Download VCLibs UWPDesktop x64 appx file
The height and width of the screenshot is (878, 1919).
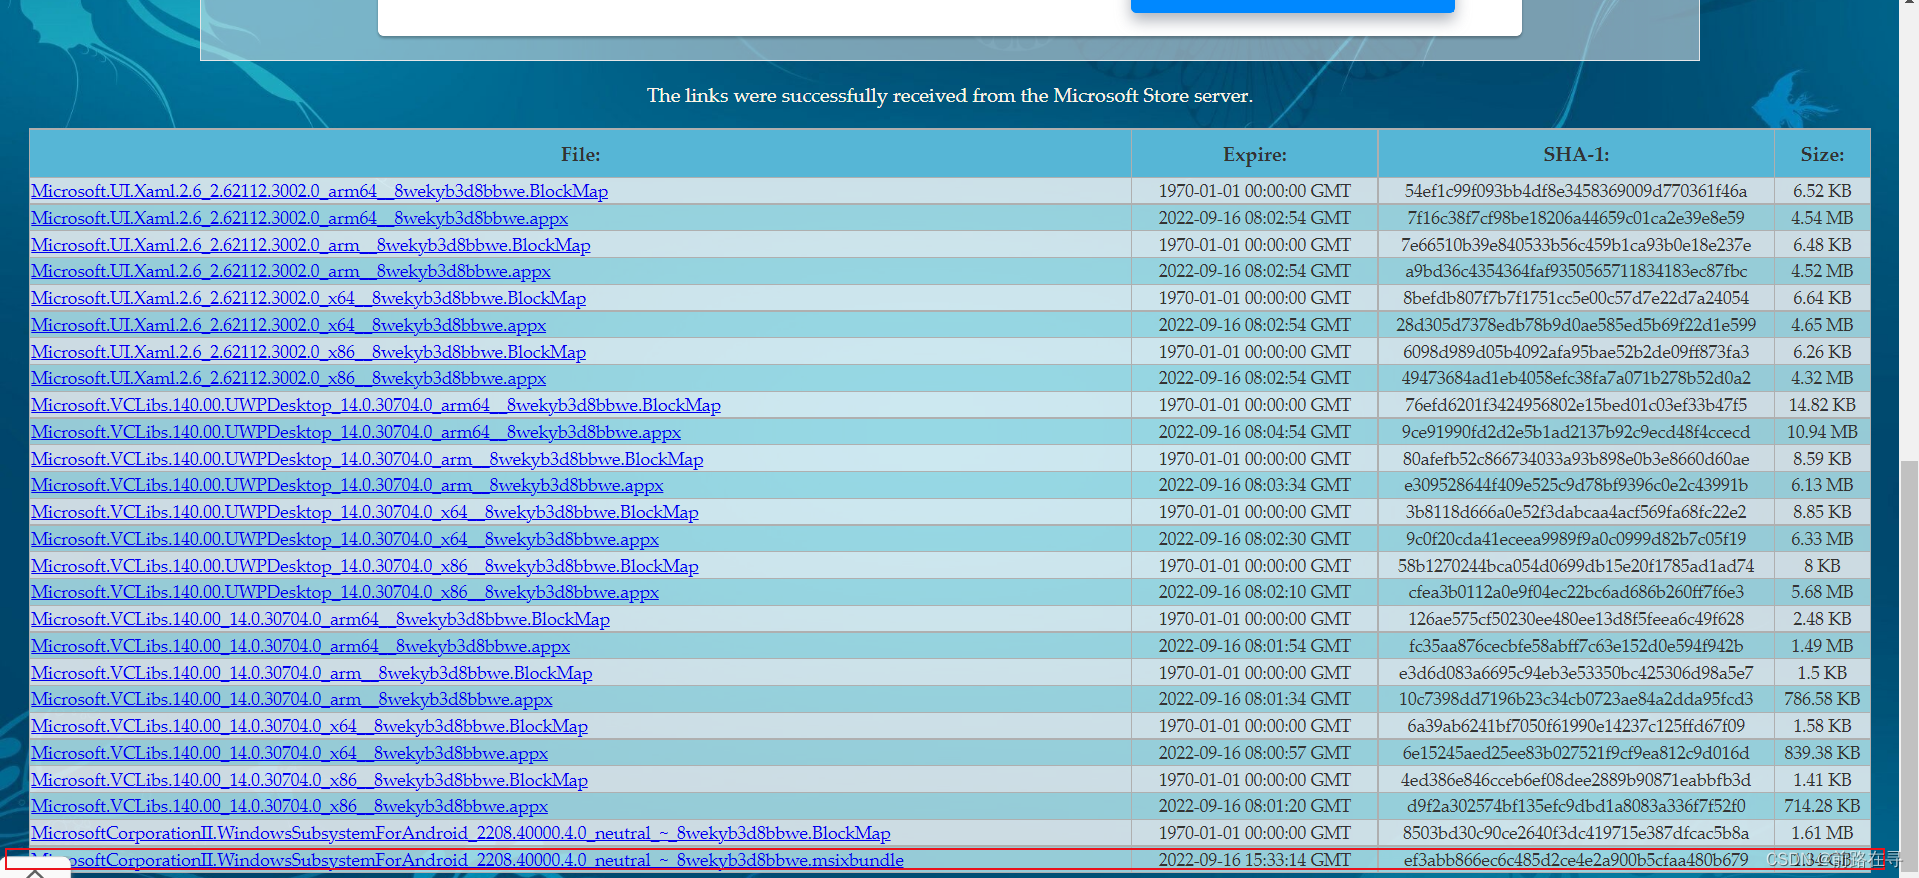click(345, 539)
